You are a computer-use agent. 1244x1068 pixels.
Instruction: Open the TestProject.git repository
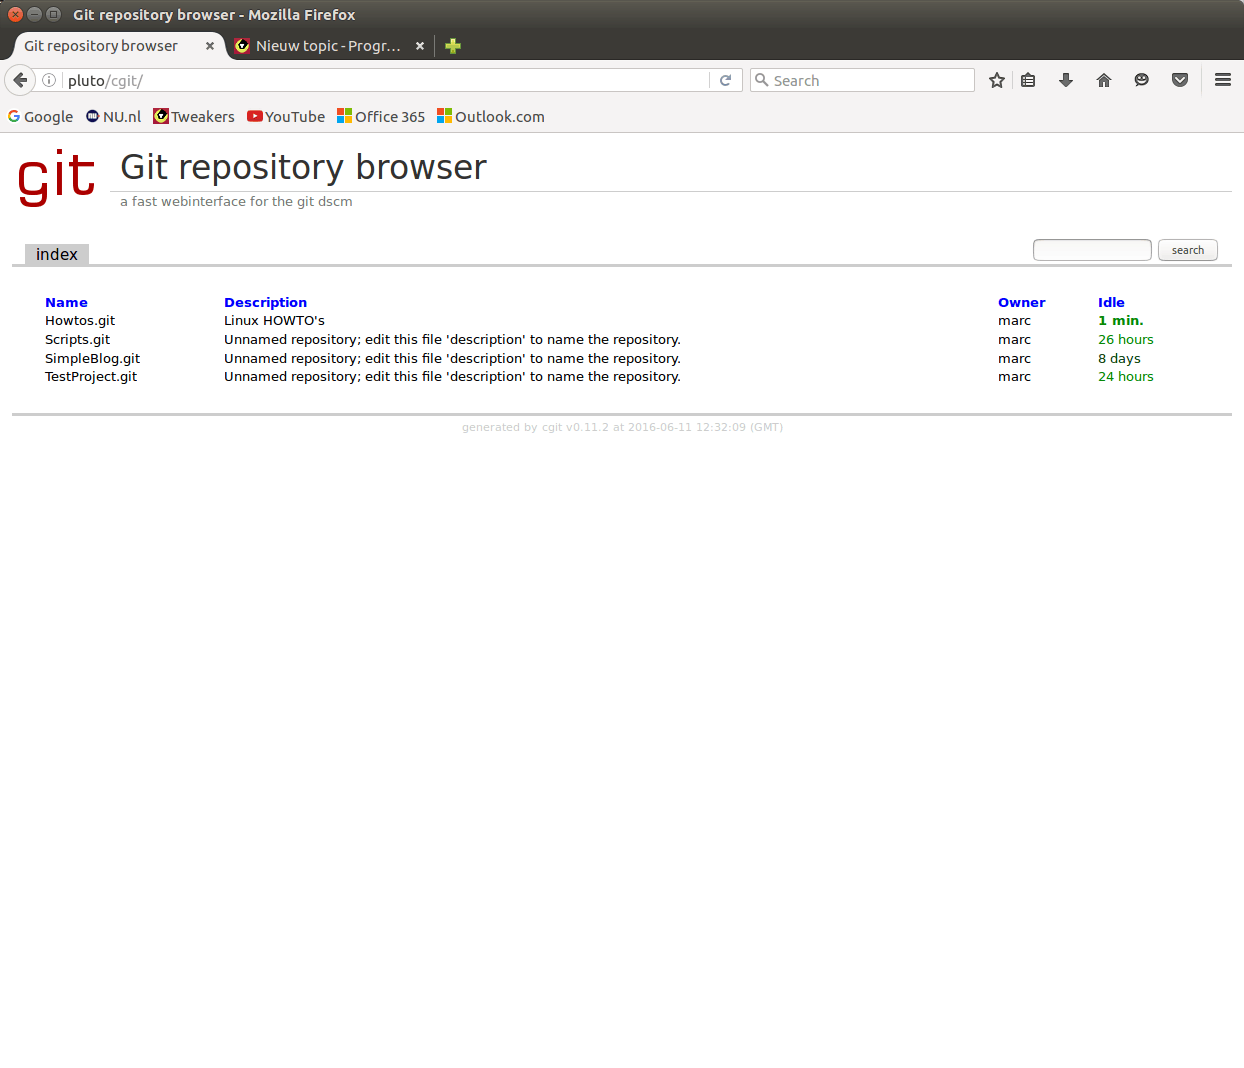tap(91, 377)
